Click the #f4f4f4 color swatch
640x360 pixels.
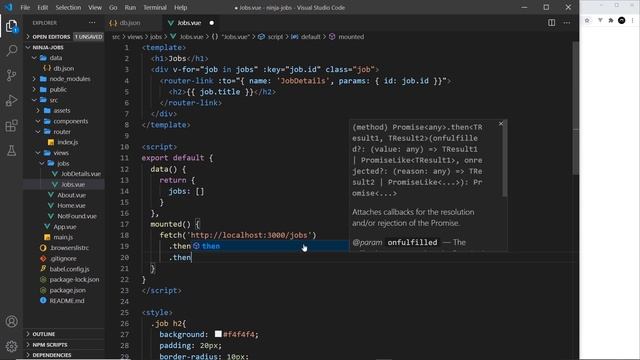tap(218, 334)
